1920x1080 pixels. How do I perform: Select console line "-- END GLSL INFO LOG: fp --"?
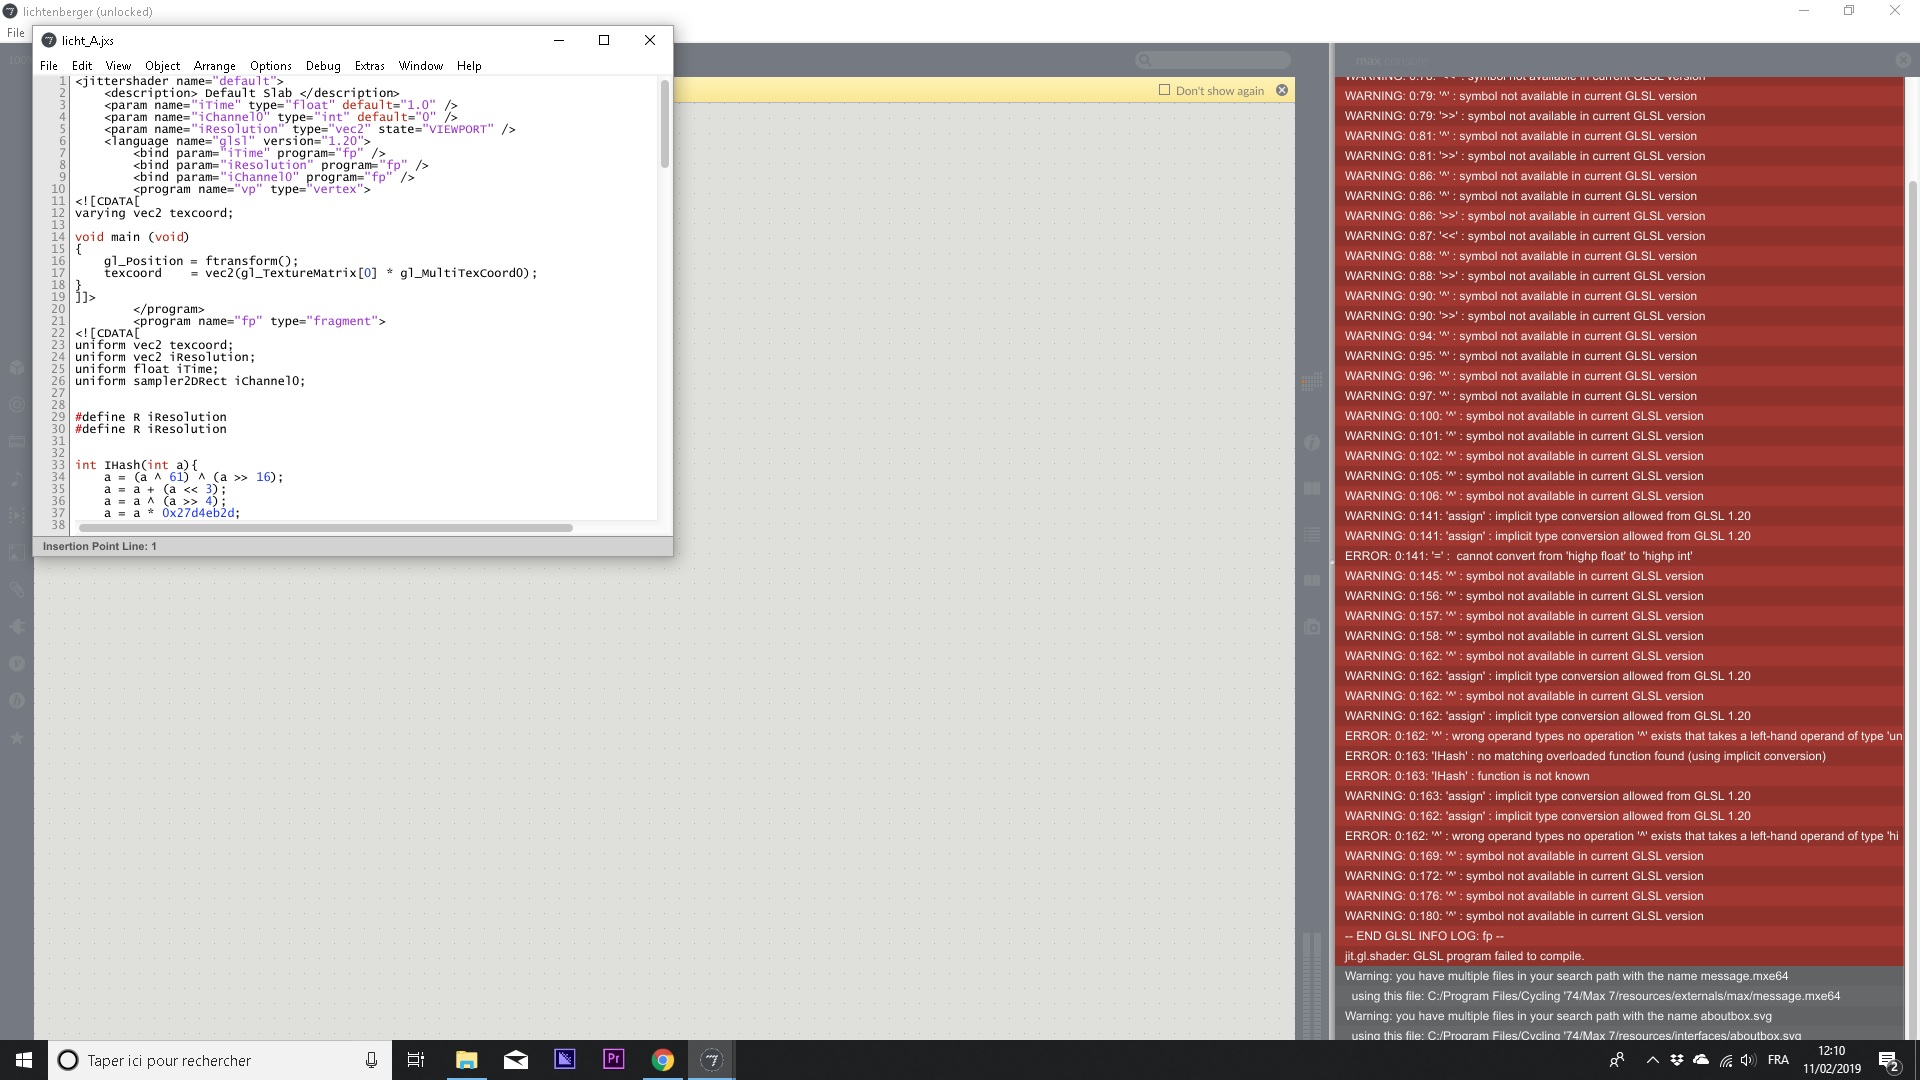coord(1620,936)
